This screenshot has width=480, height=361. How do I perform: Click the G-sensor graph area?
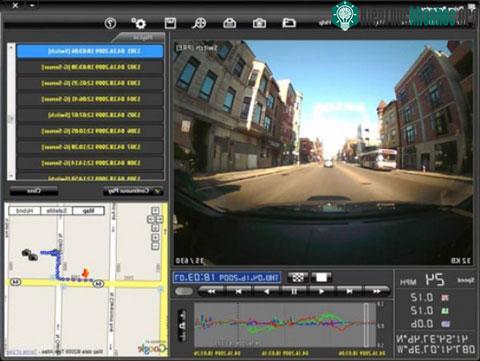point(285,325)
